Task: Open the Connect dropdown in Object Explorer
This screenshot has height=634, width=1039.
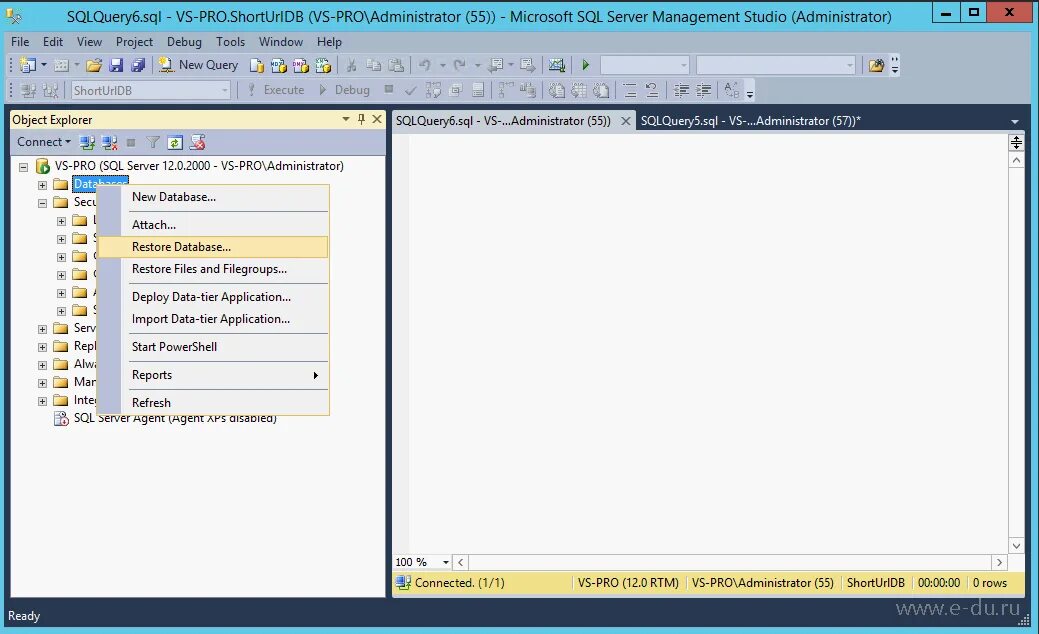Action: 44,142
